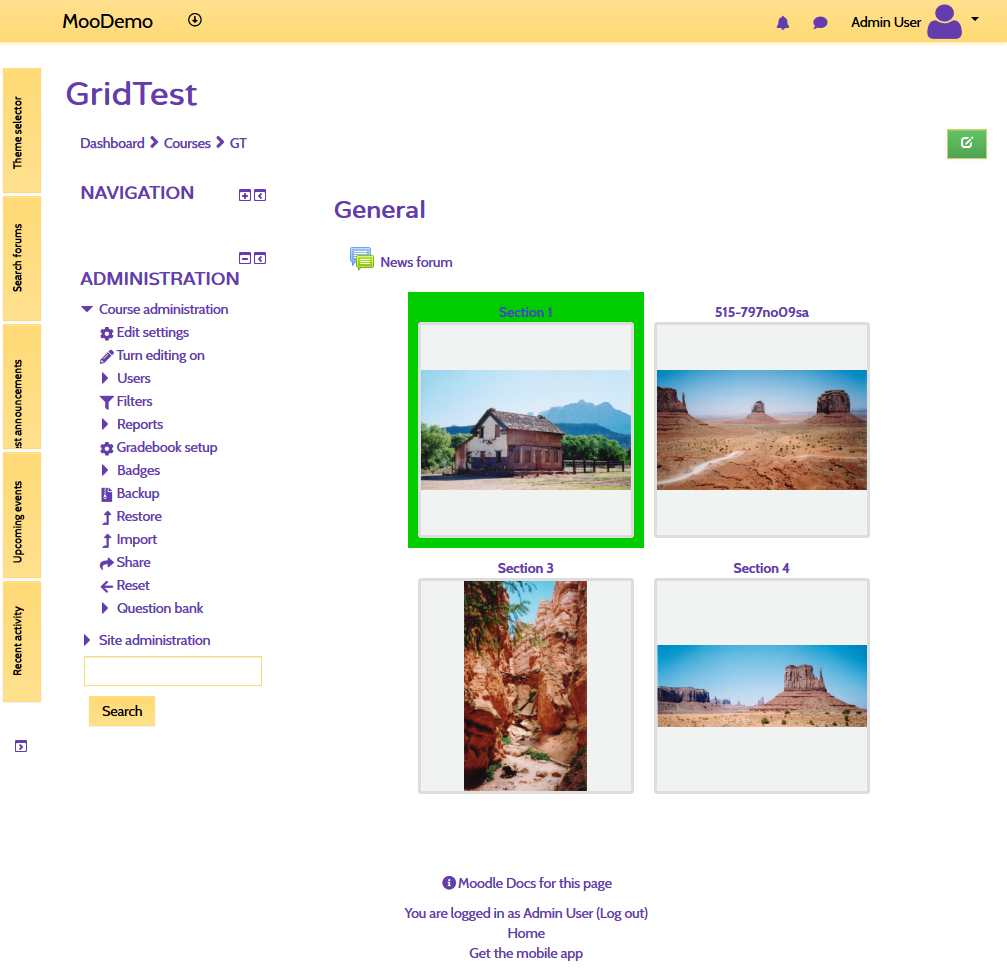Click the Reset left-arrow icon
The width and height of the screenshot is (1007, 977).
[107, 586]
